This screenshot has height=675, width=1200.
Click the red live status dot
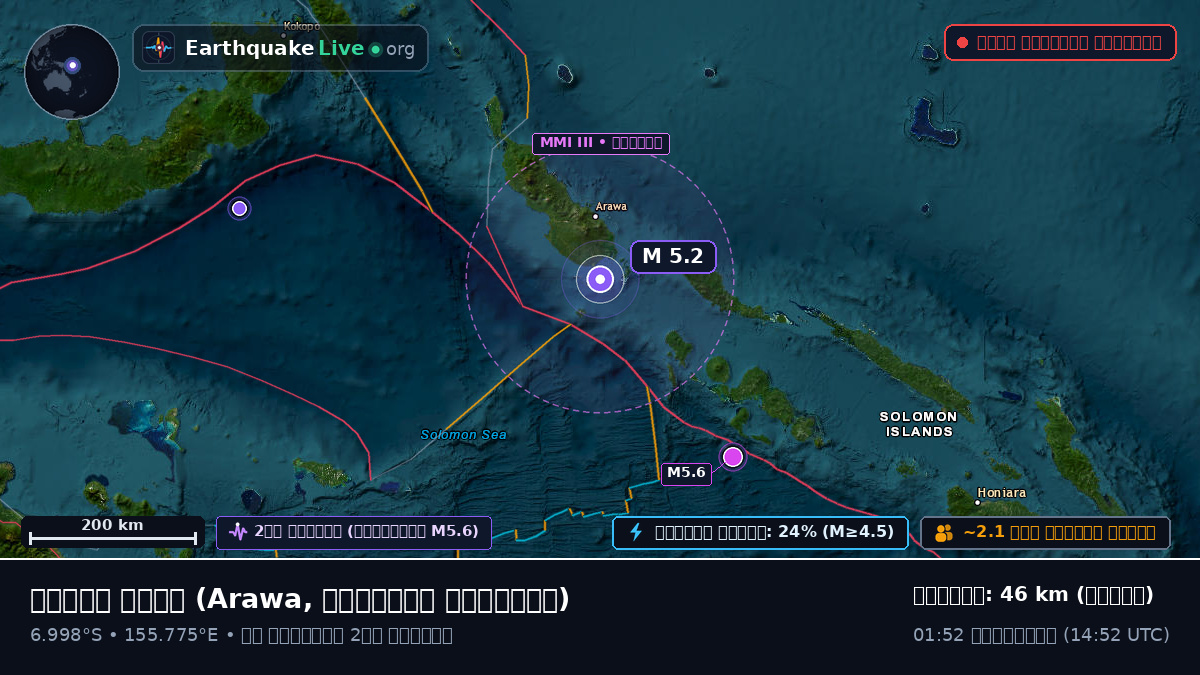[x=962, y=42]
